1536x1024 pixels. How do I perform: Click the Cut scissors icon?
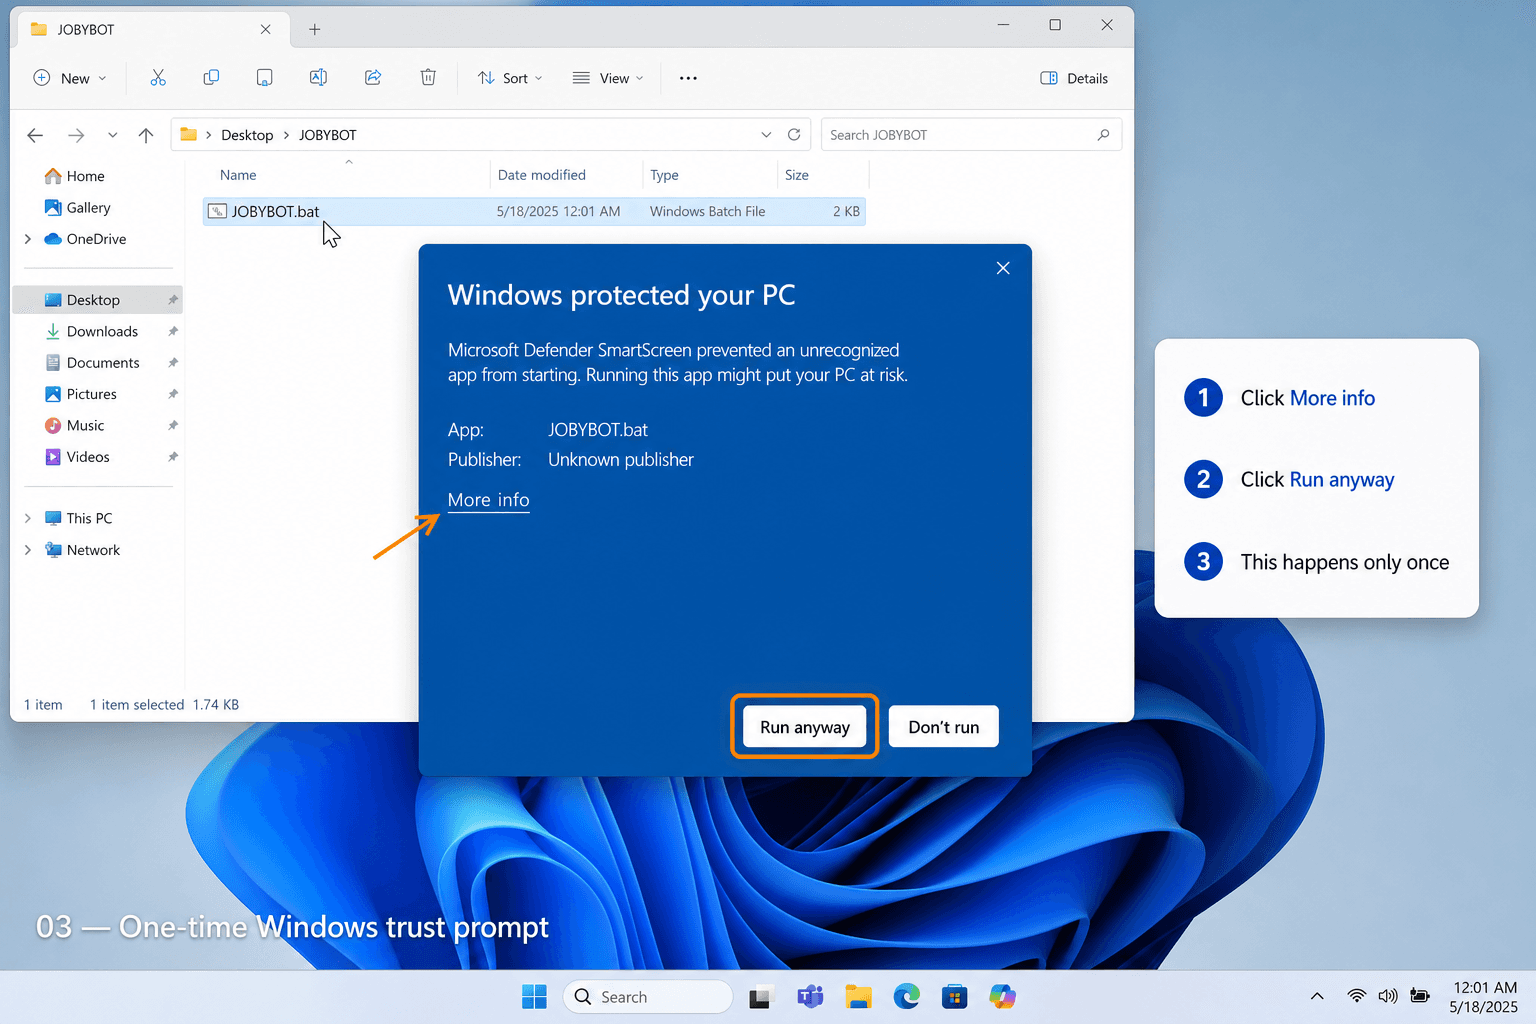pos(158,78)
